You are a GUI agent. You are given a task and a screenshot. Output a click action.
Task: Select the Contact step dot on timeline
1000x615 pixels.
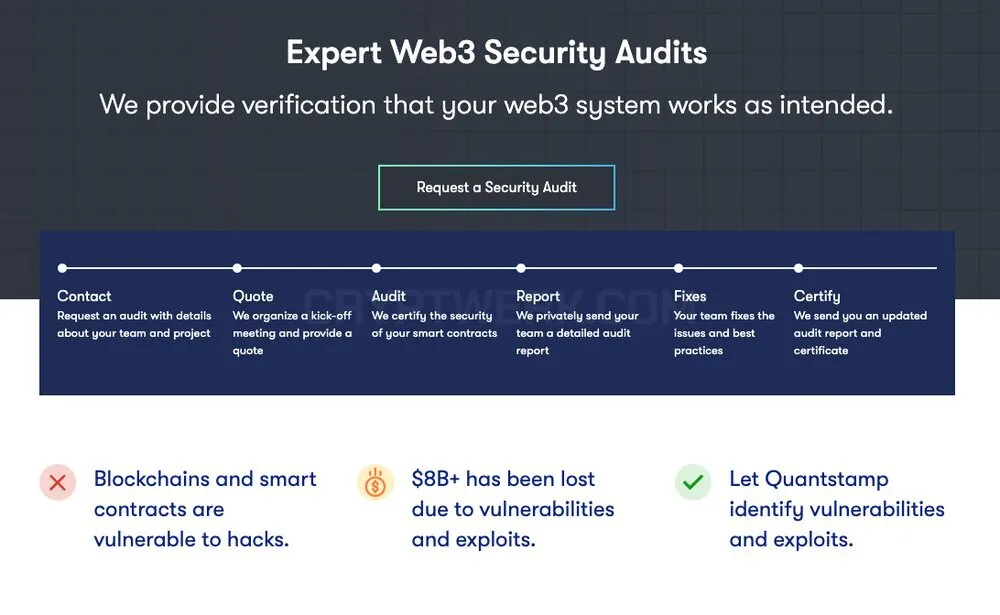tap(62, 268)
